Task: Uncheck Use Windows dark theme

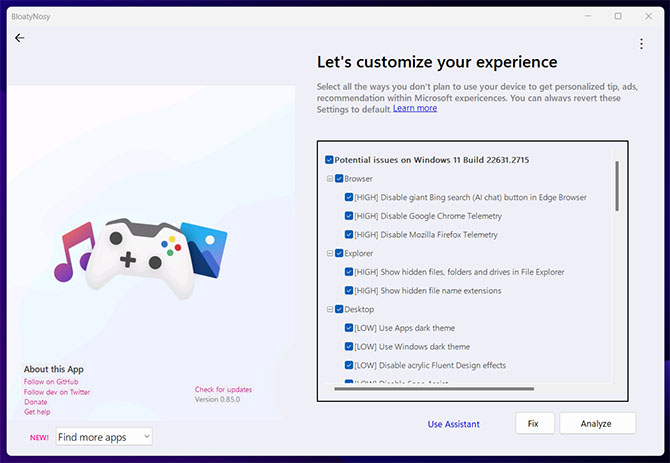Action: coord(349,346)
